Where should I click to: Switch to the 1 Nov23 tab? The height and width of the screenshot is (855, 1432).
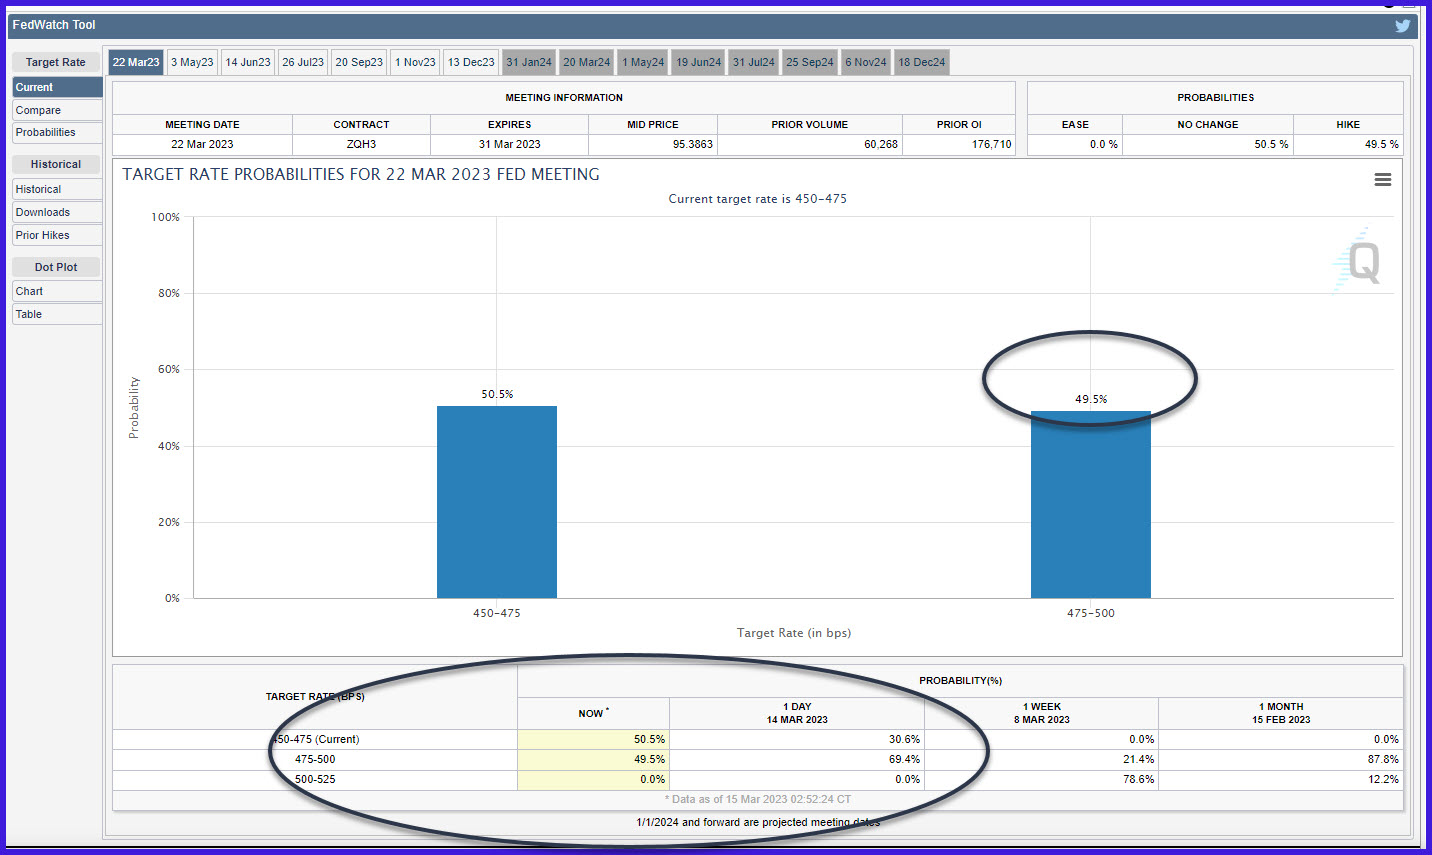pos(415,62)
